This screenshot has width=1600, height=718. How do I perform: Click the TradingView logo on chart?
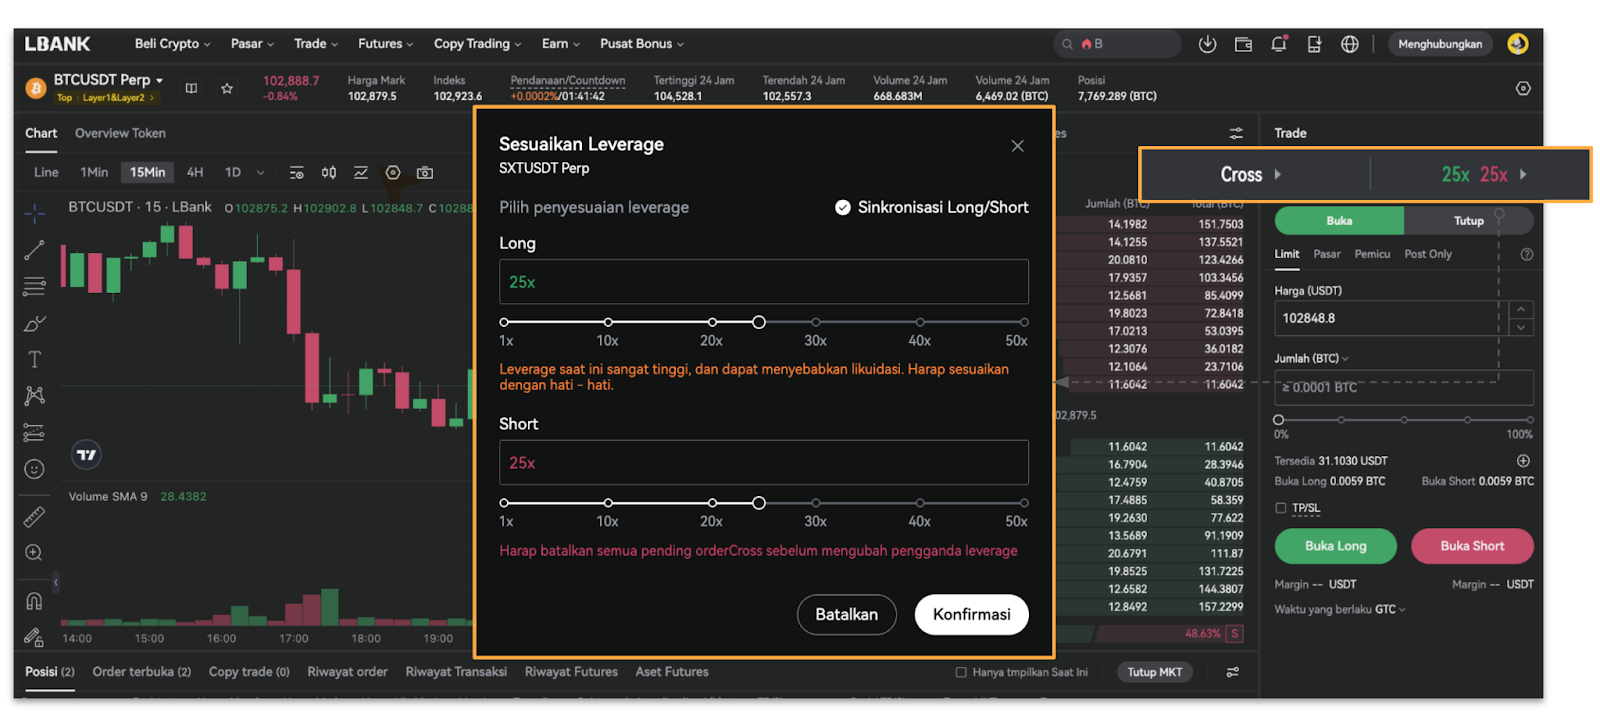click(86, 455)
